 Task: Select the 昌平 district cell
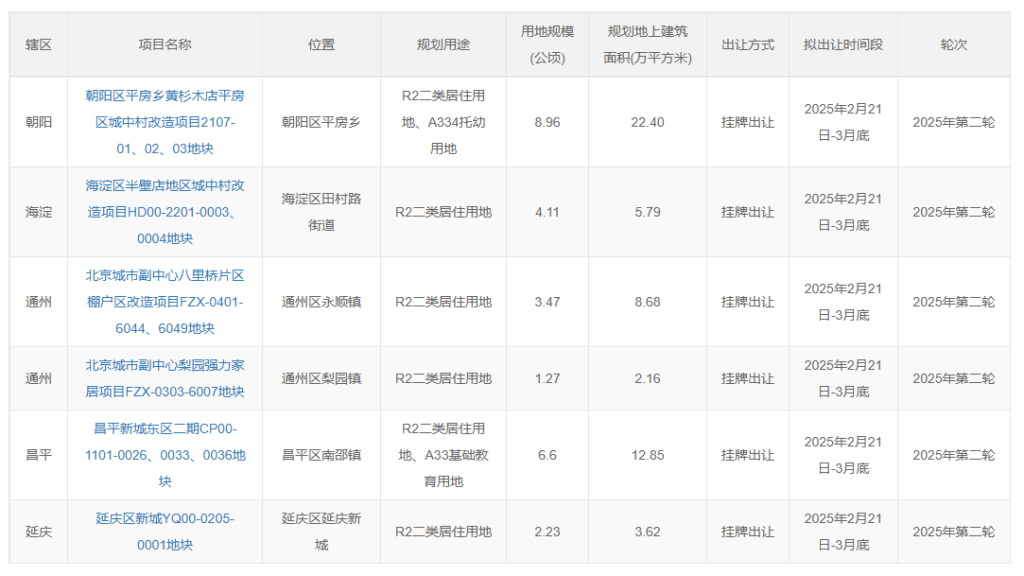39,455
